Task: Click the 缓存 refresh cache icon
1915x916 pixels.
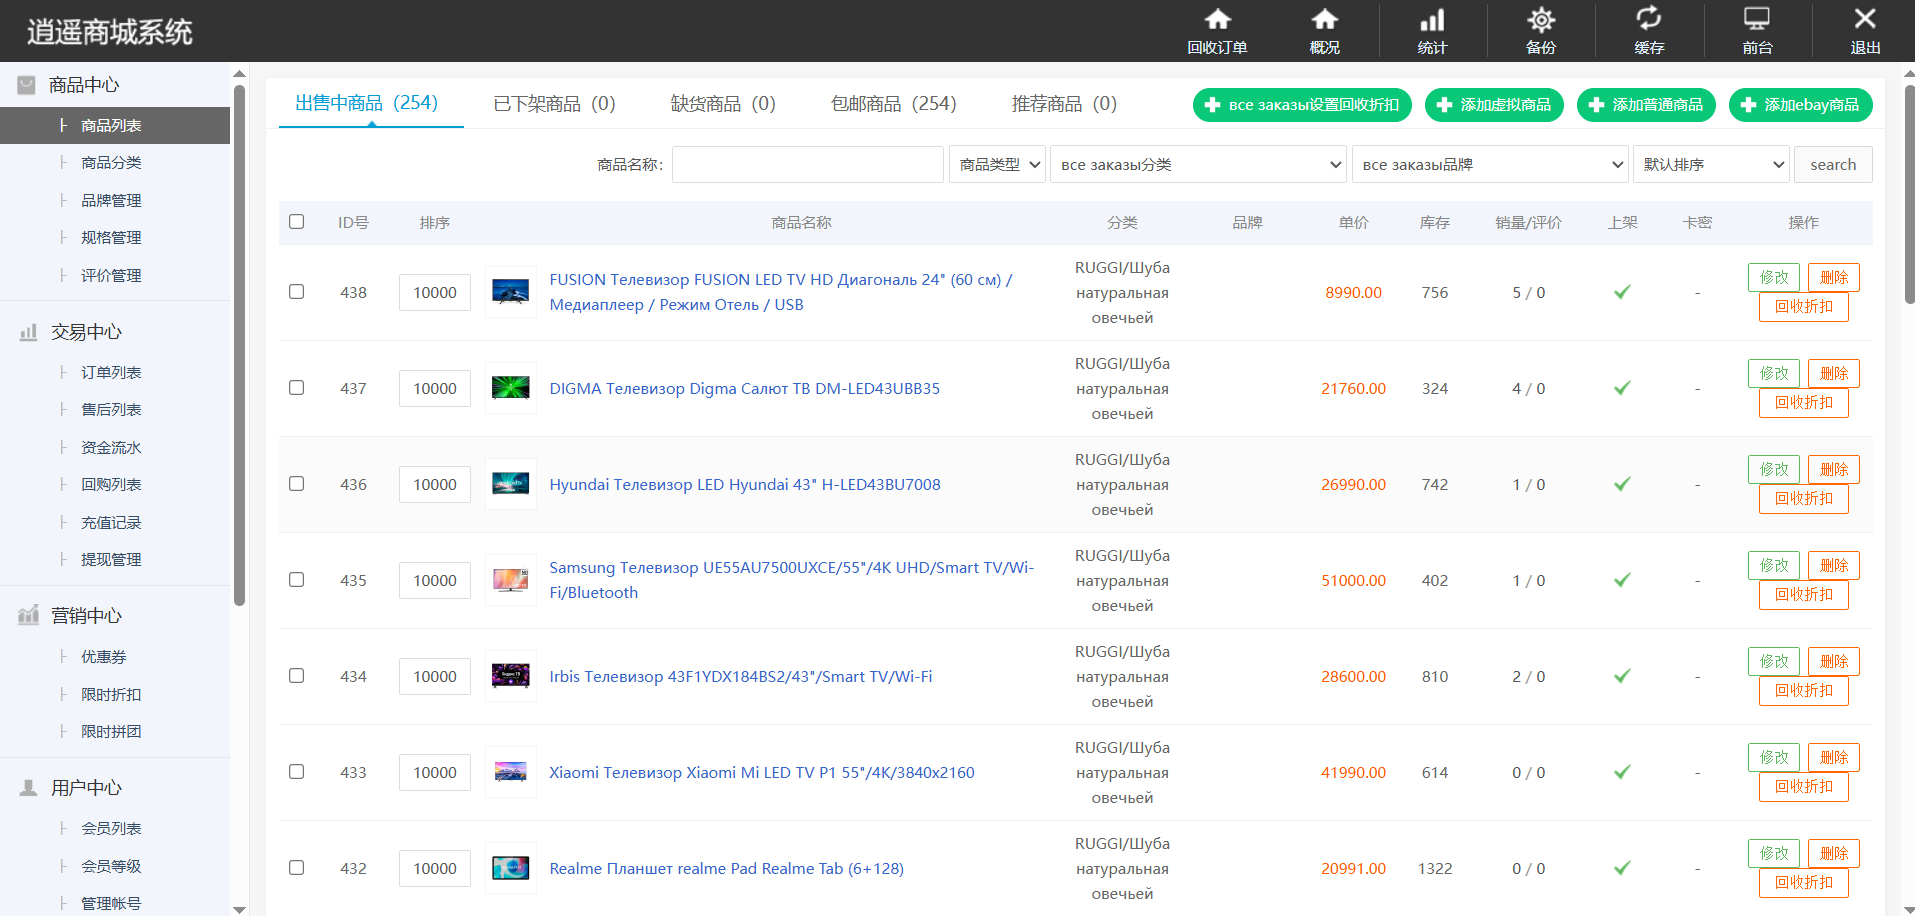Action: 1648,20
